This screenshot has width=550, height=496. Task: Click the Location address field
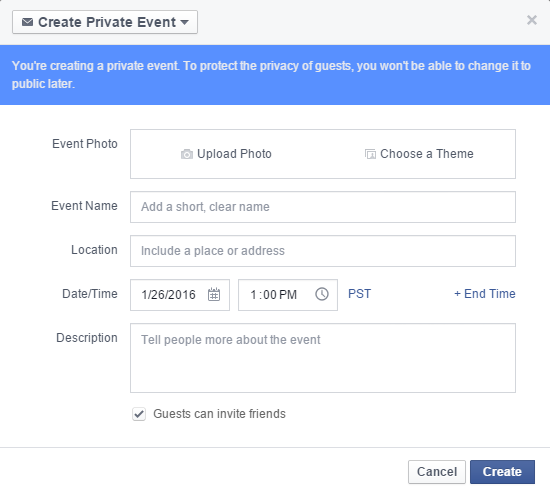pyautogui.click(x=323, y=251)
